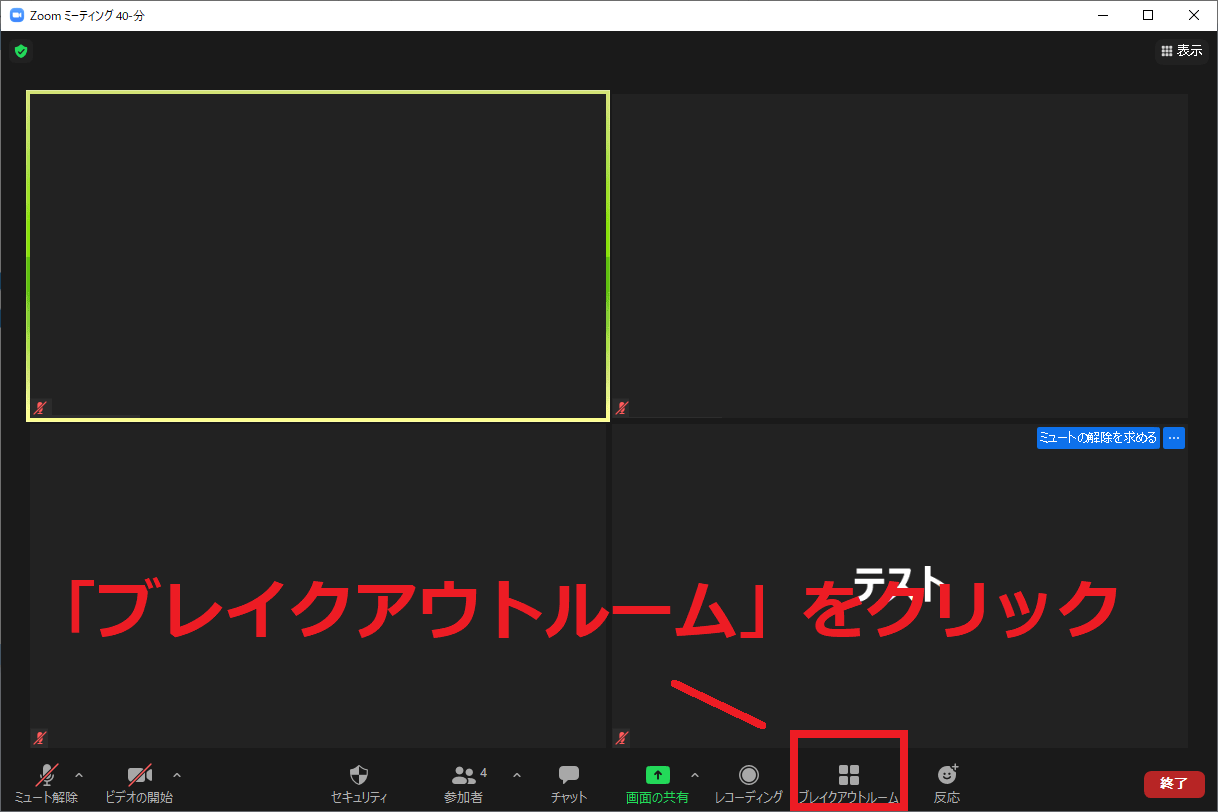Screen dimensions: 1218x812
Task: Open the blue more options (…) button
Action: (1174, 438)
